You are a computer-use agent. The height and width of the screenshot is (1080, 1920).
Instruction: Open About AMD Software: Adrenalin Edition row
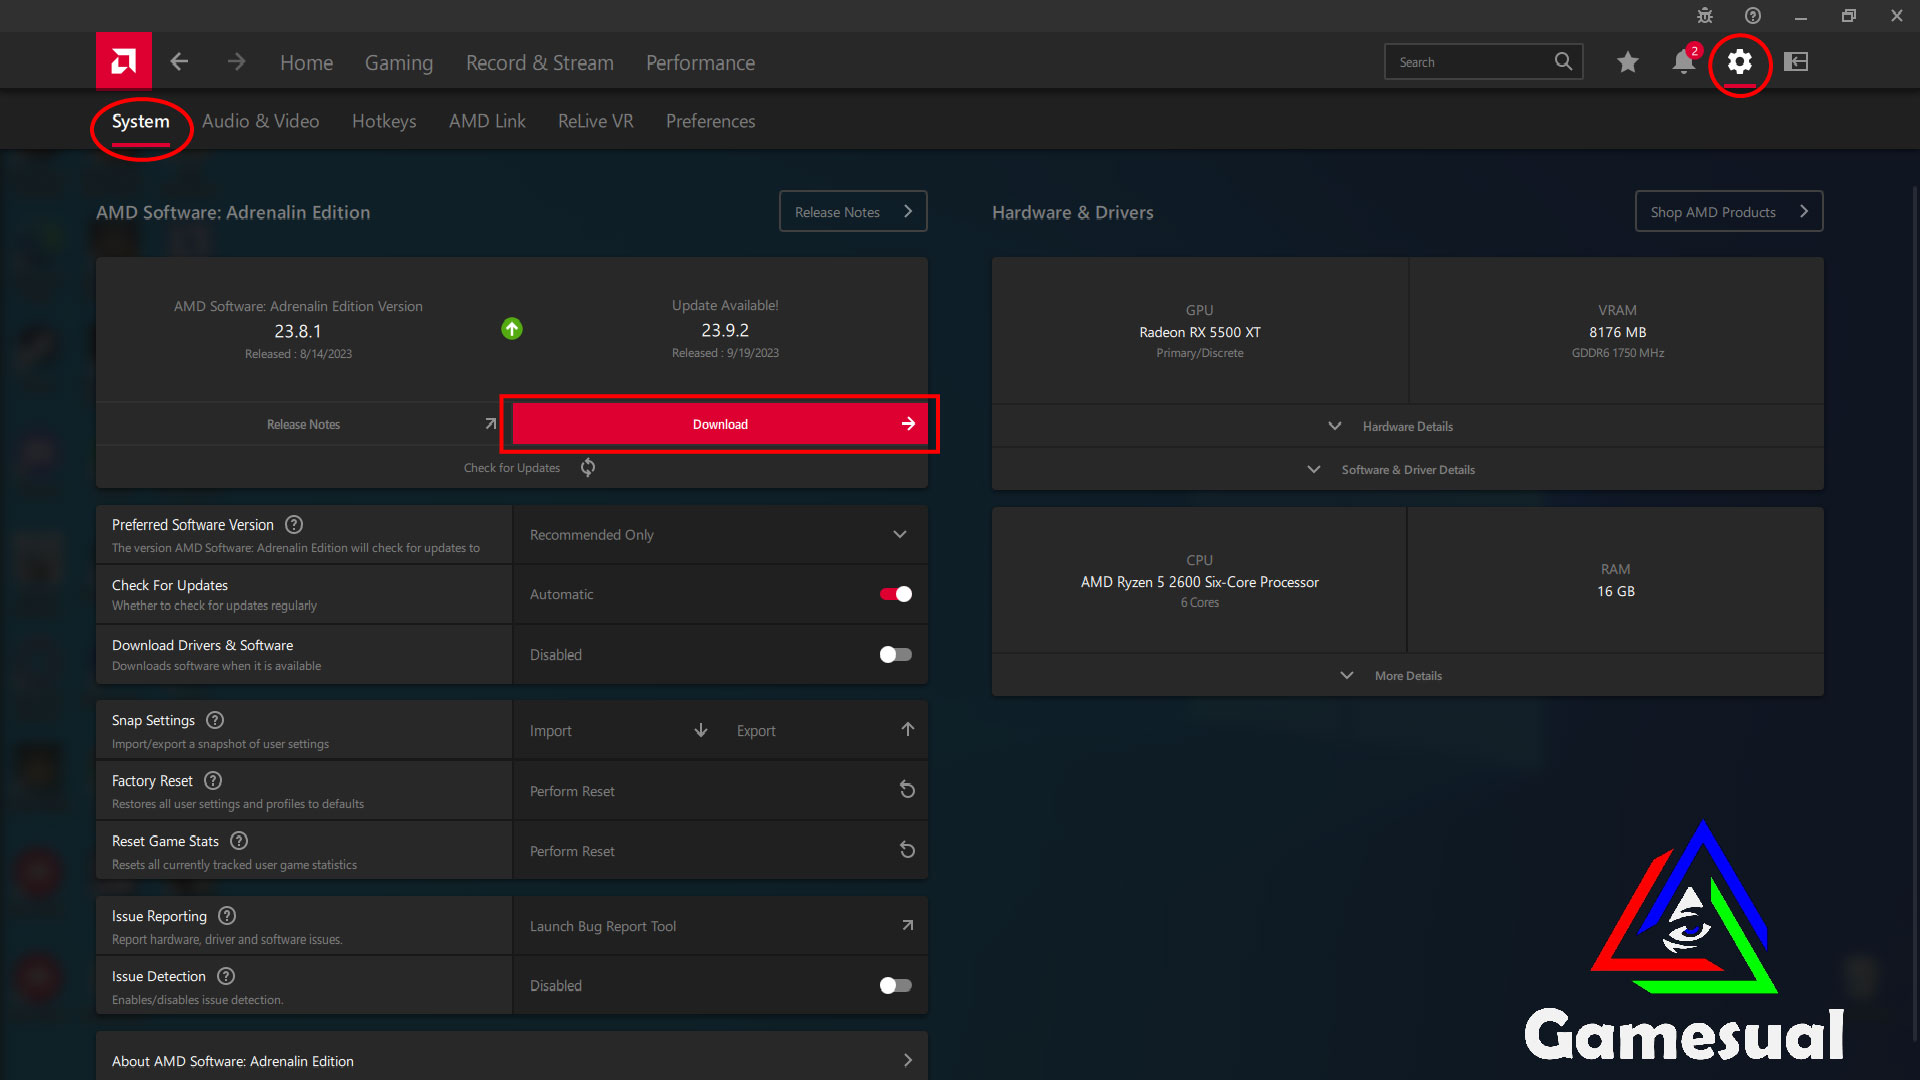512,1060
